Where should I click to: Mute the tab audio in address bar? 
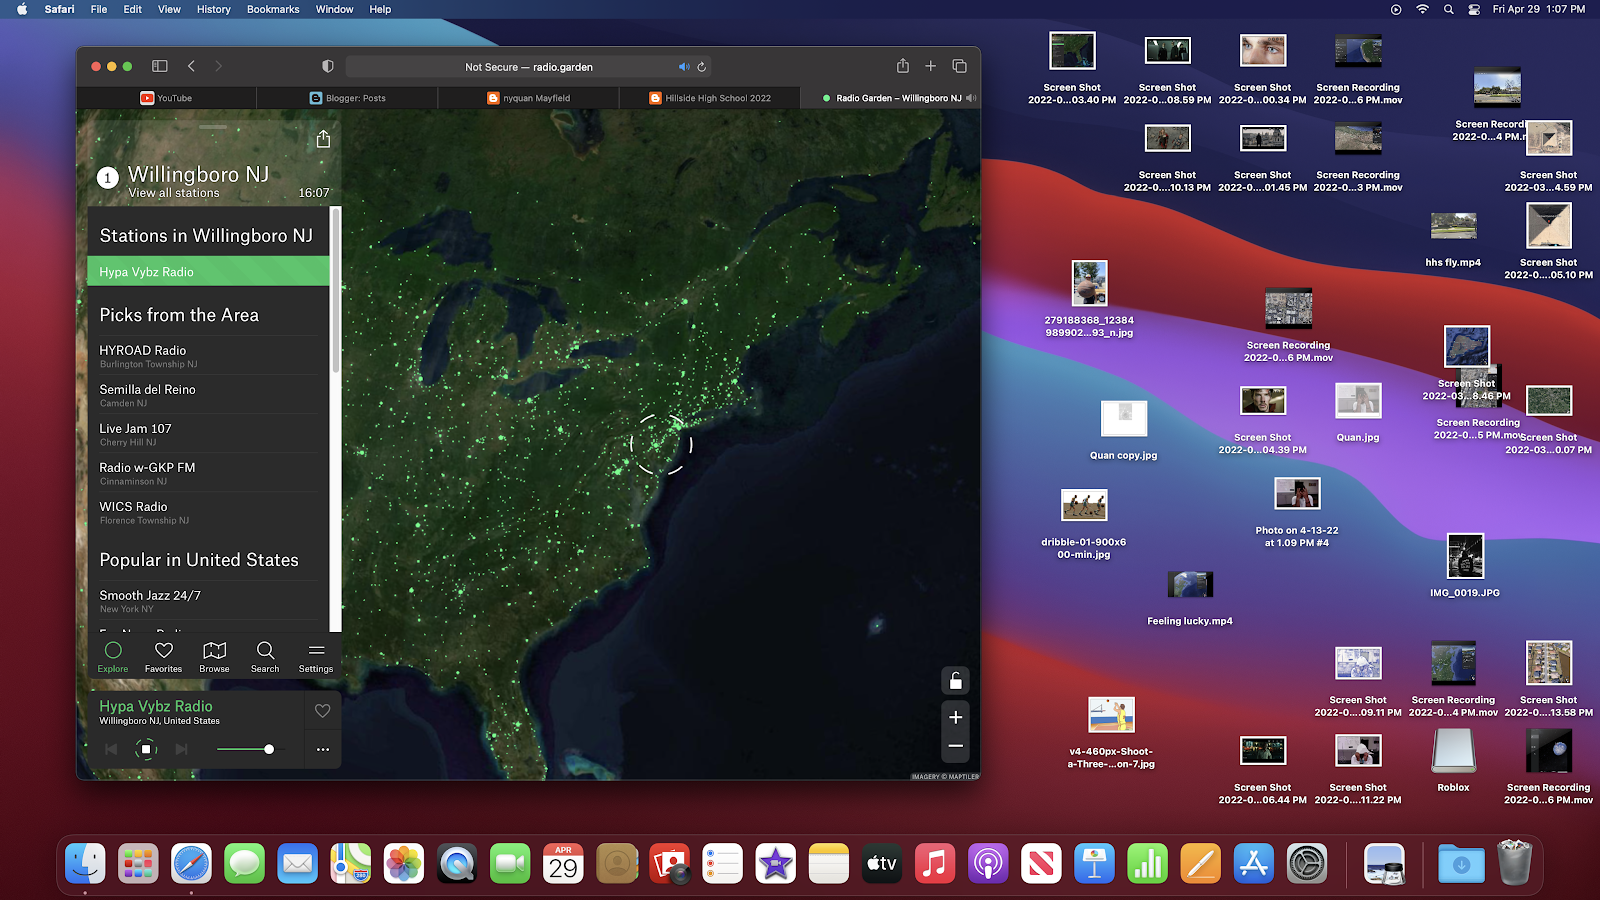click(684, 67)
